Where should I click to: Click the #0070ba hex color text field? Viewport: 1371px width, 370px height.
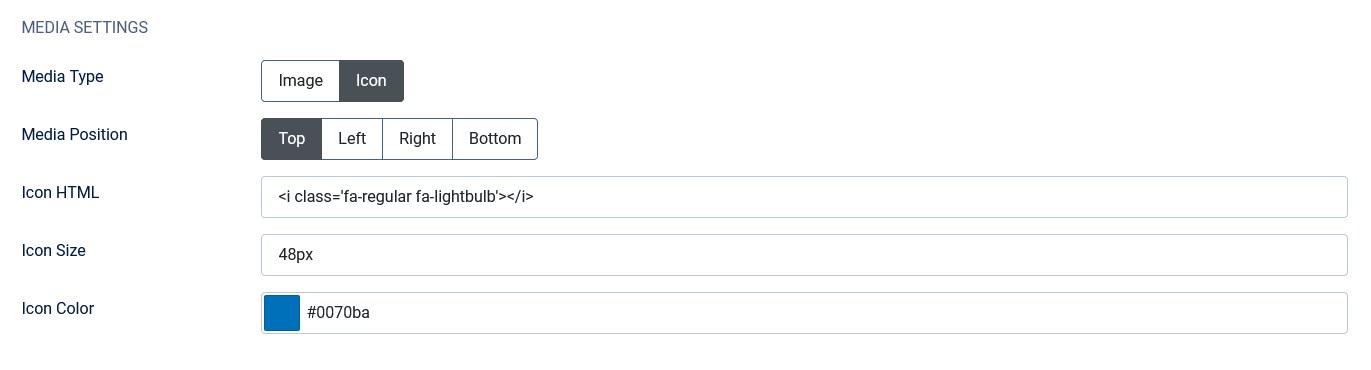tap(824, 313)
